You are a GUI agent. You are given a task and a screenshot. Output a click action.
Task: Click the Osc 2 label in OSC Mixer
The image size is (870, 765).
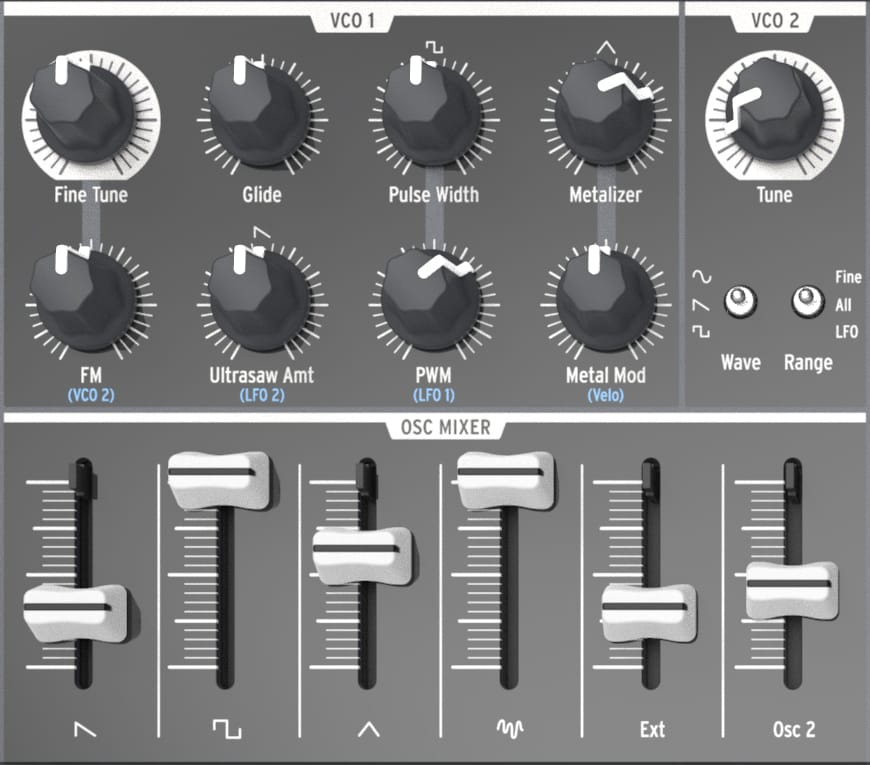[x=794, y=729]
